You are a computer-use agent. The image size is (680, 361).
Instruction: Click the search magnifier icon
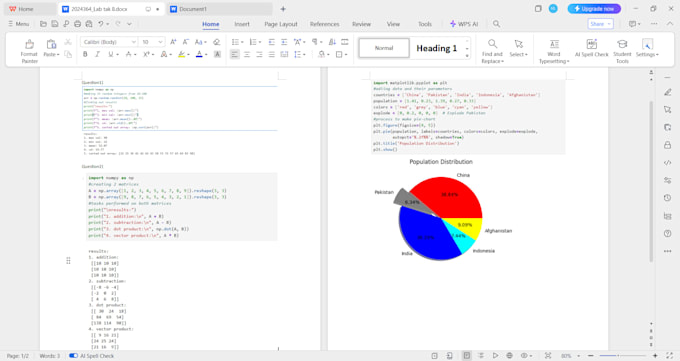point(497,24)
